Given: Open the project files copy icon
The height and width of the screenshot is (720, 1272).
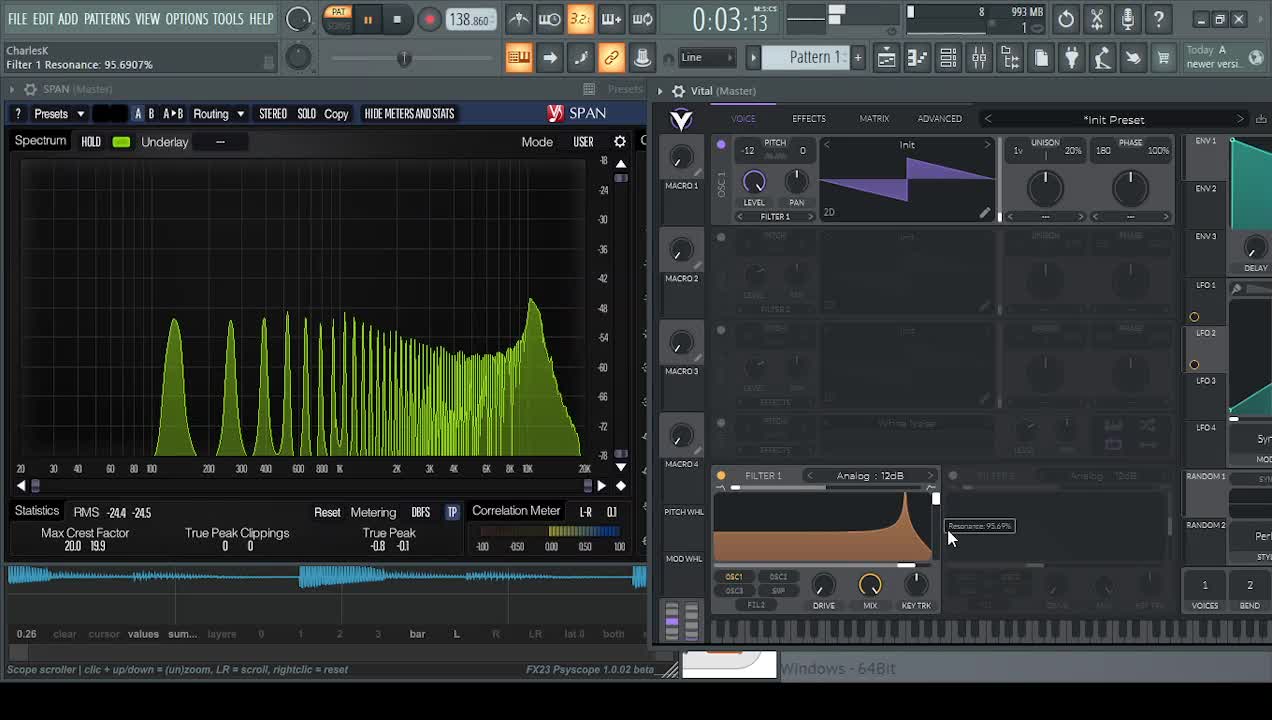Looking at the screenshot, I should (x=1041, y=58).
